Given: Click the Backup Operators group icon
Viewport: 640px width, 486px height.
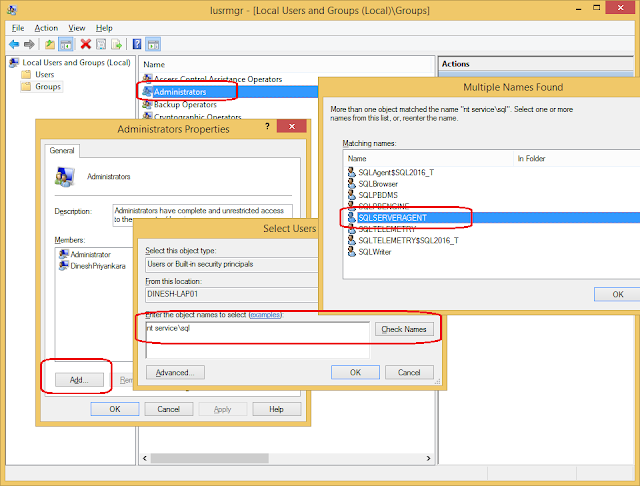Looking at the screenshot, I should point(147,104).
